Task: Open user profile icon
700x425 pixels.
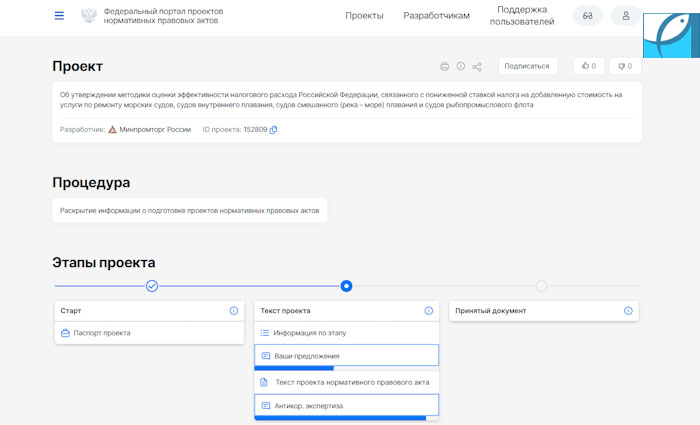Action: point(626,16)
